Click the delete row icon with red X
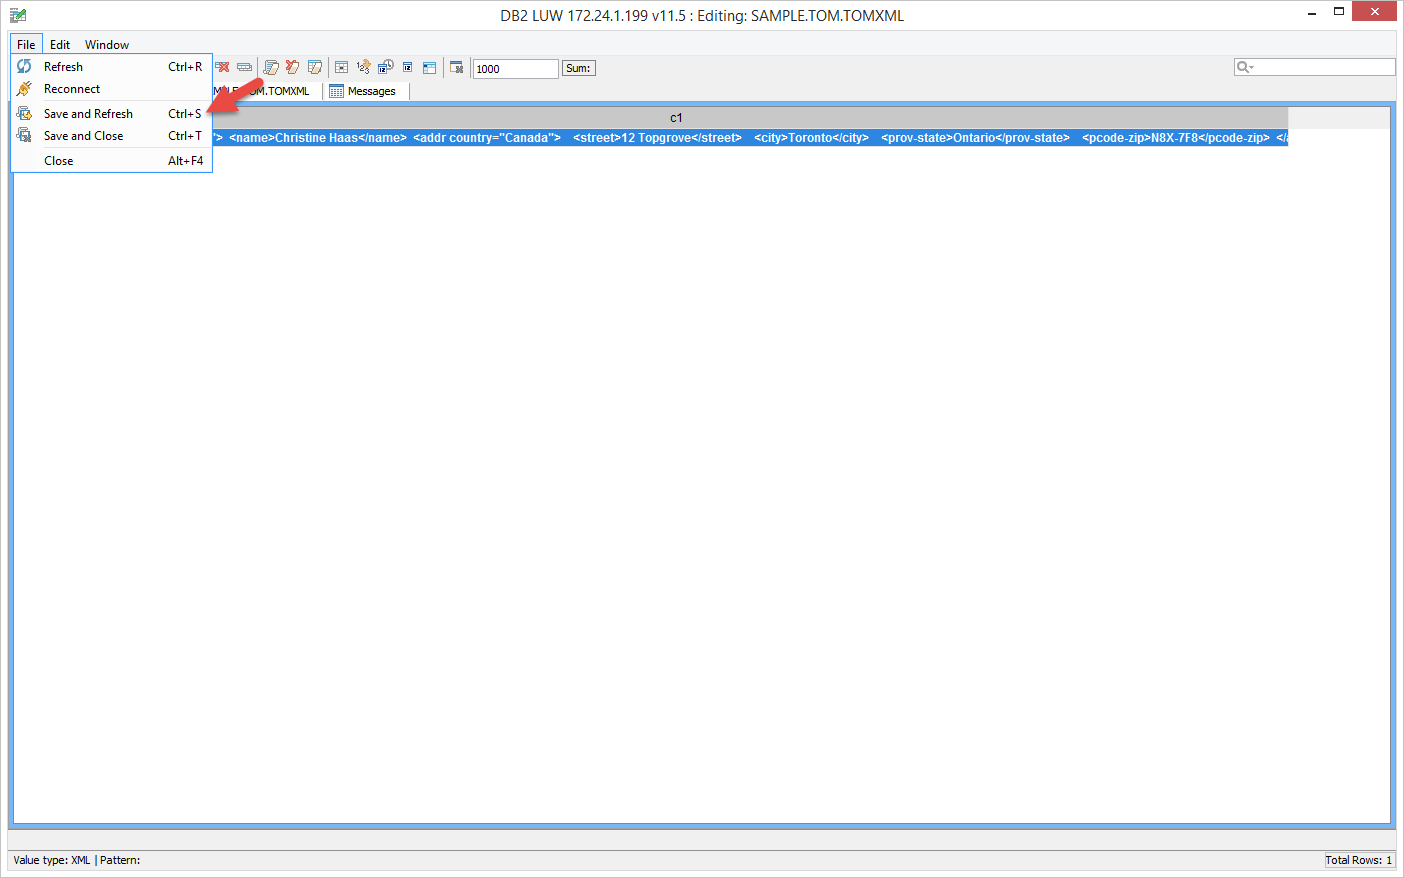Viewport: 1404px width, 878px height. (x=223, y=67)
